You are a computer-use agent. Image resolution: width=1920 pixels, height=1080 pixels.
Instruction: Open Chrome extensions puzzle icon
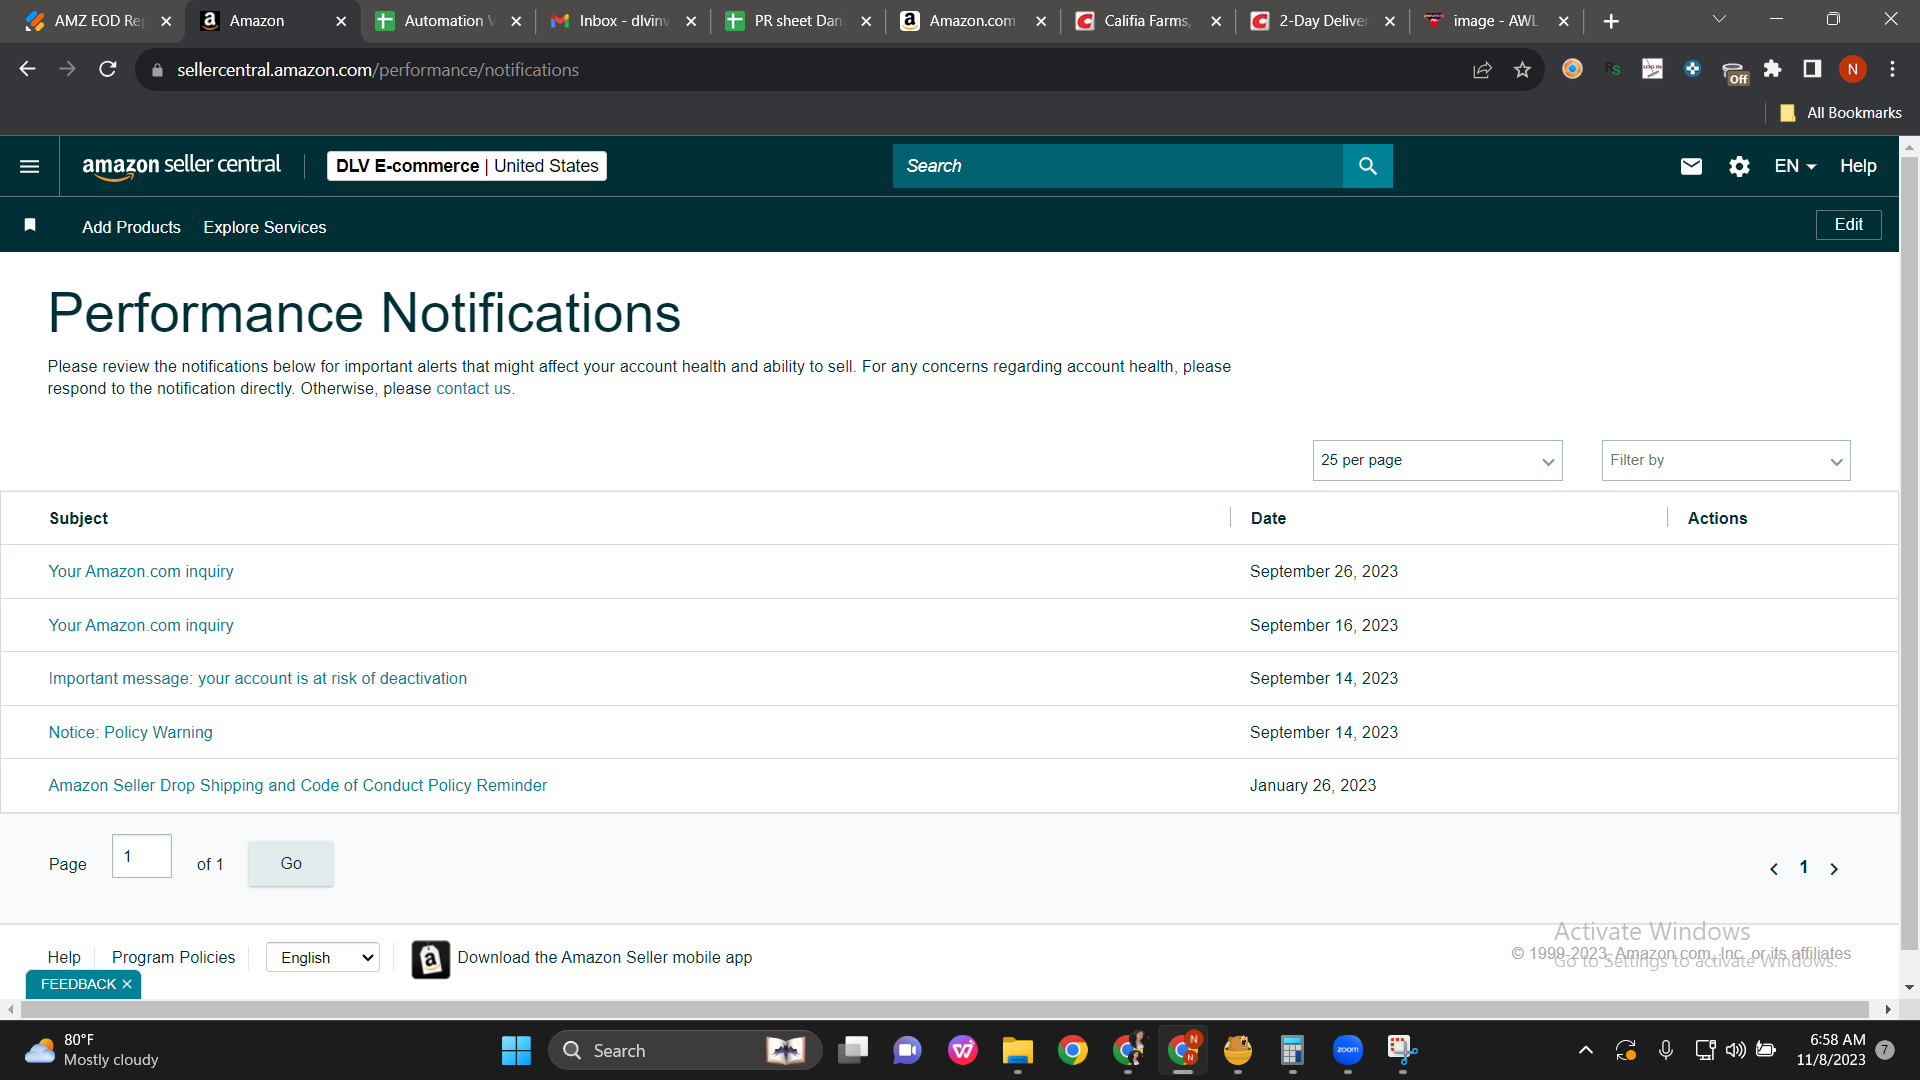(x=1772, y=69)
